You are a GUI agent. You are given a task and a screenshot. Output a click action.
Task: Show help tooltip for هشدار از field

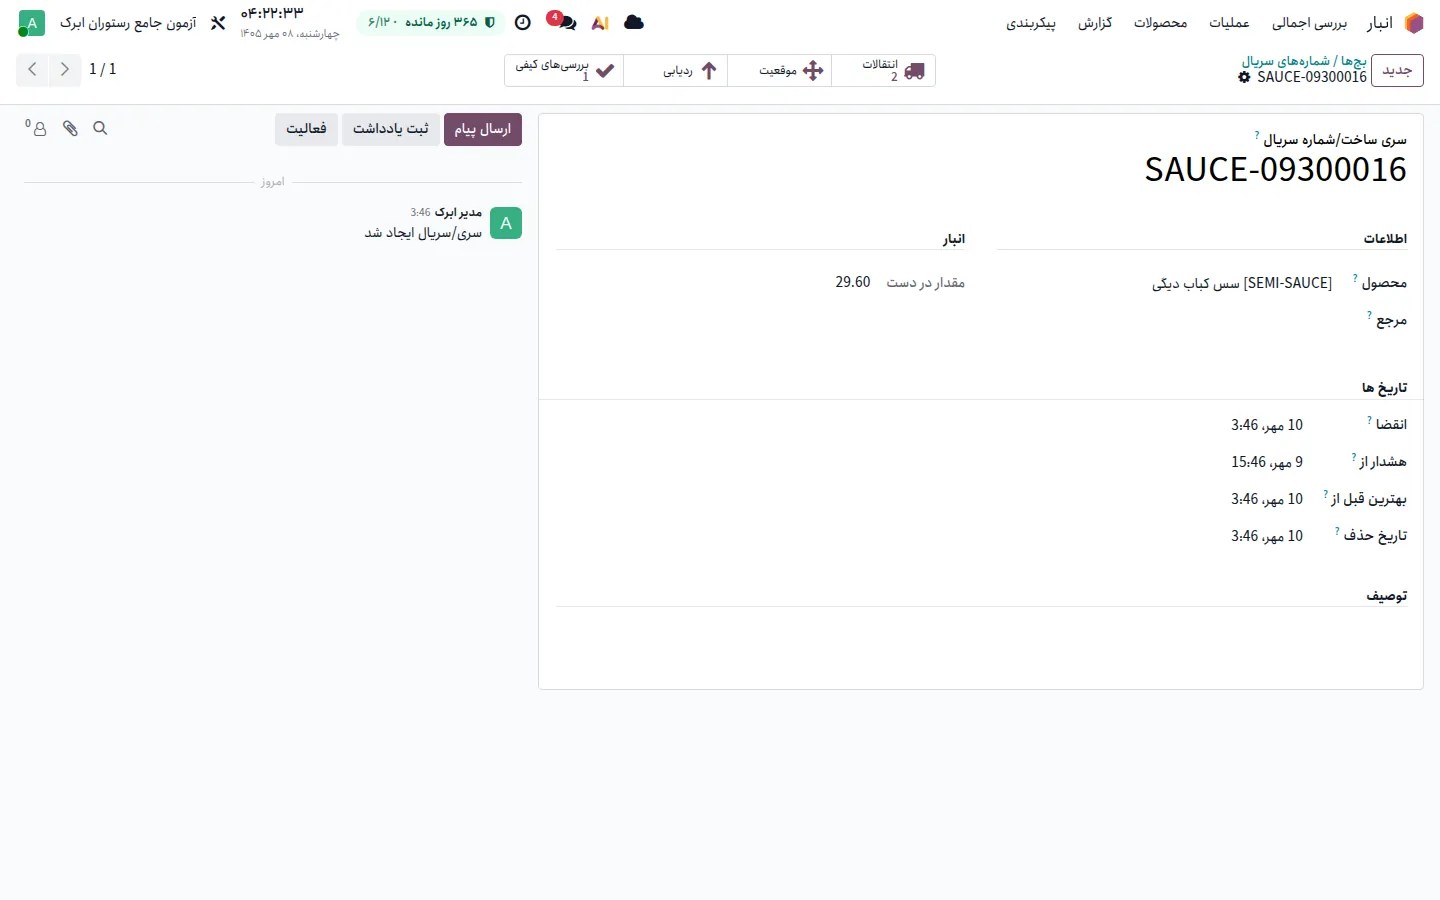[x=1353, y=457]
